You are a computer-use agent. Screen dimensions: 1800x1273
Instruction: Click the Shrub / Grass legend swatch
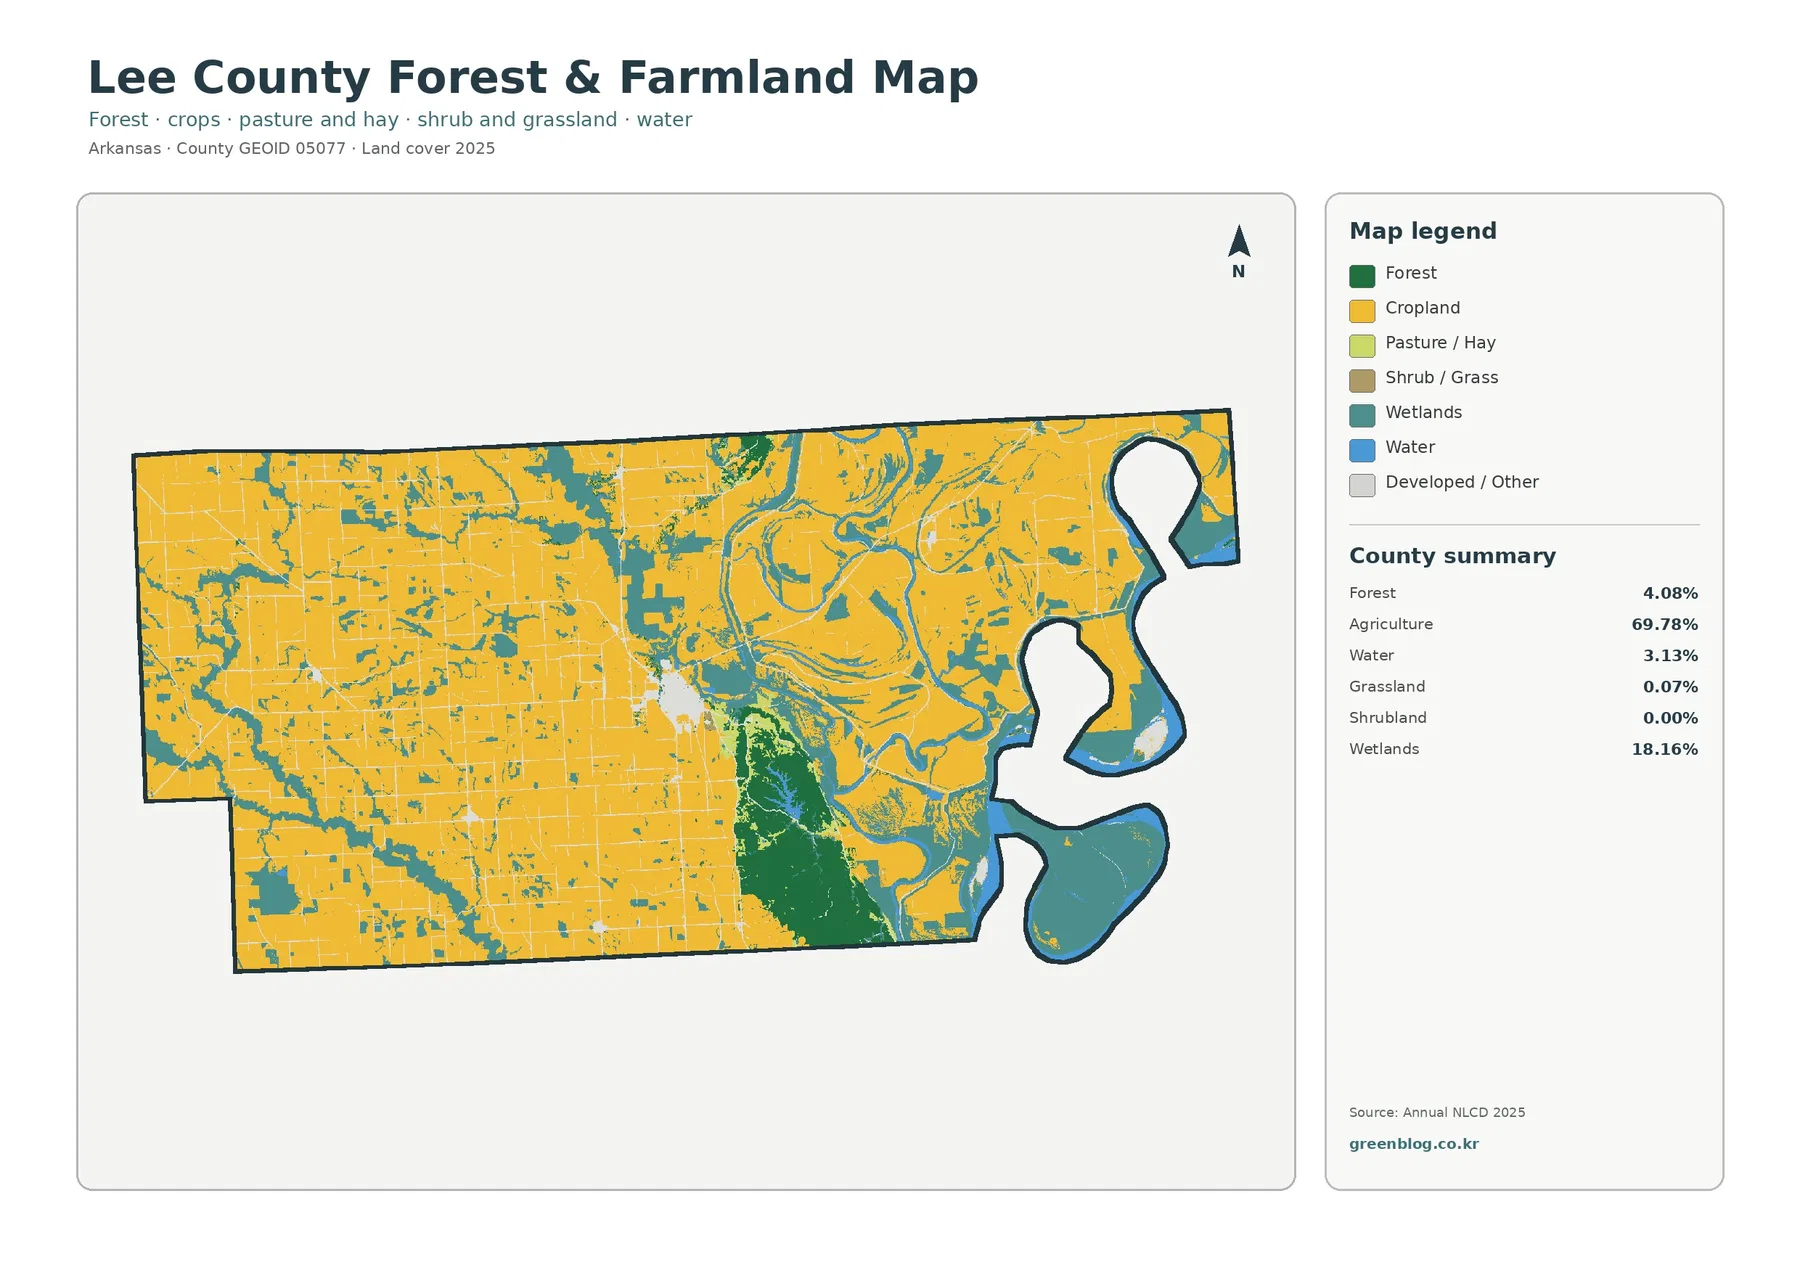[1362, 381]
